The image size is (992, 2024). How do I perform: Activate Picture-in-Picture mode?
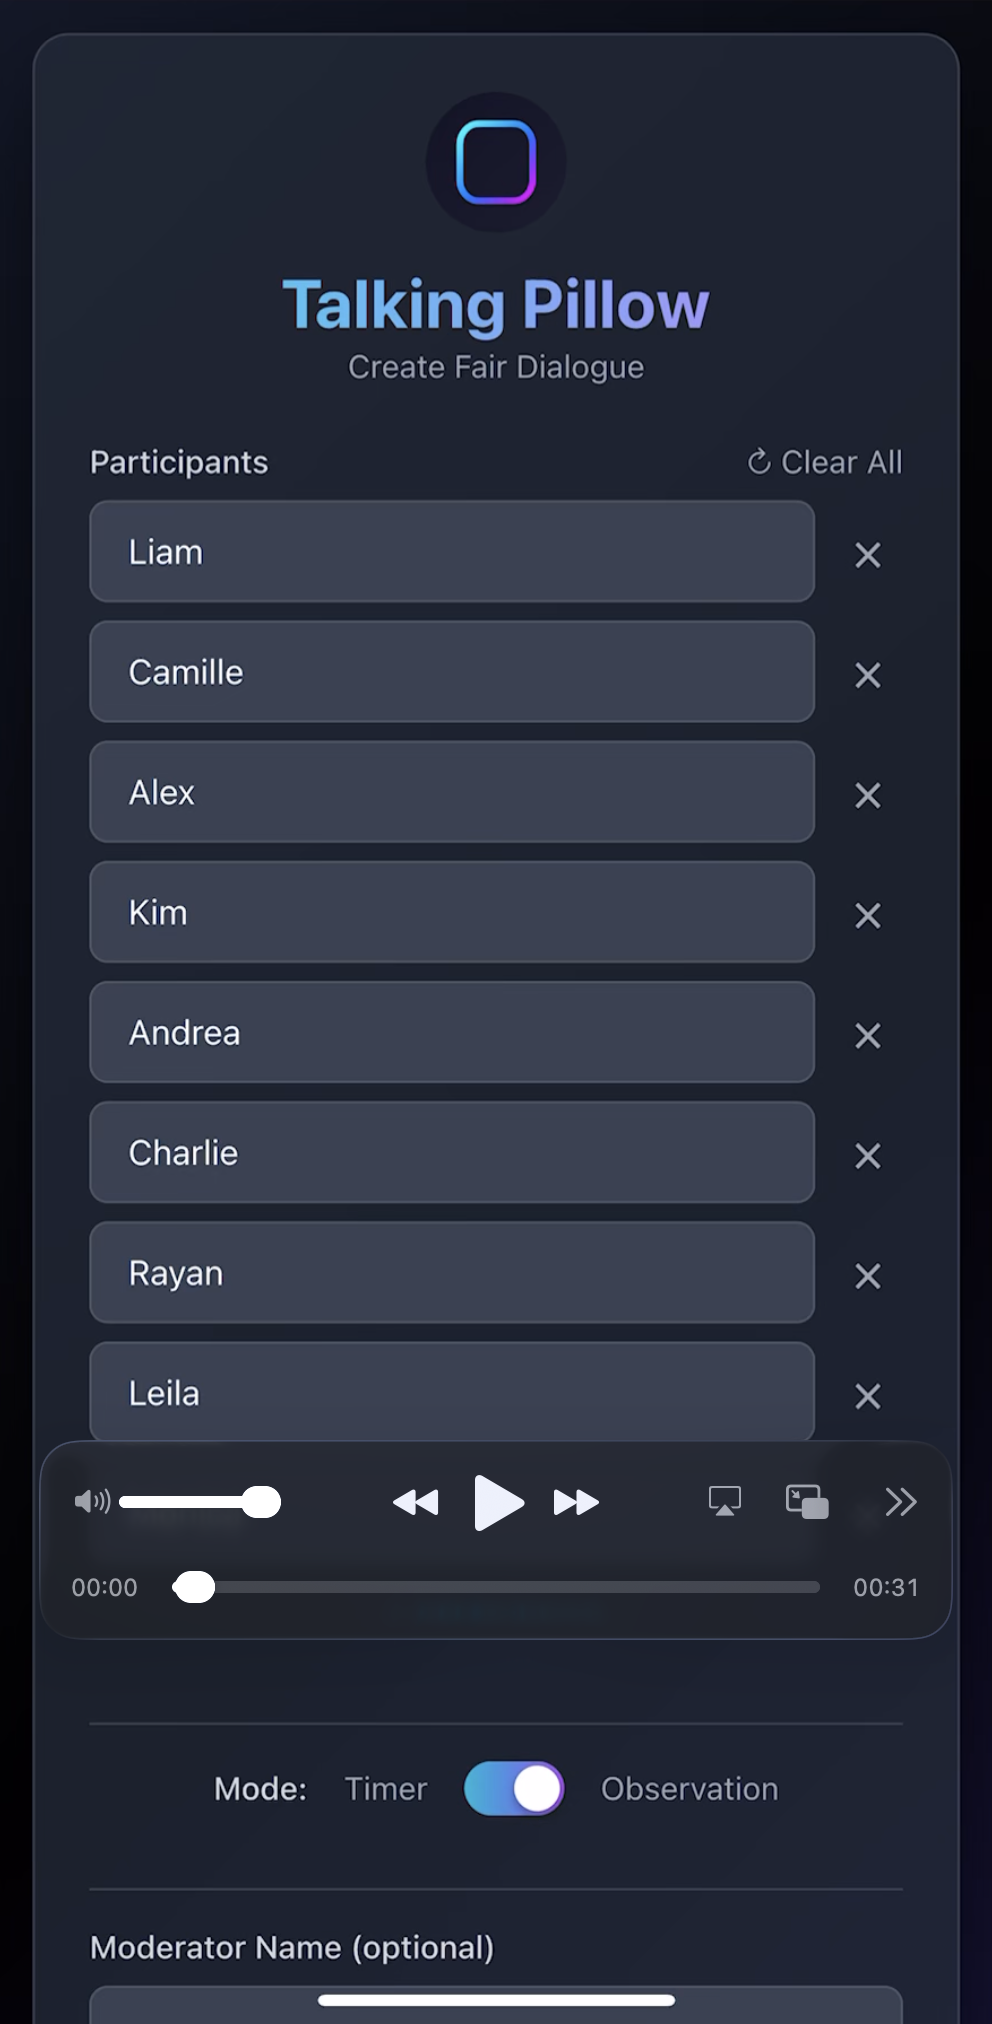tap(806, 1501)
